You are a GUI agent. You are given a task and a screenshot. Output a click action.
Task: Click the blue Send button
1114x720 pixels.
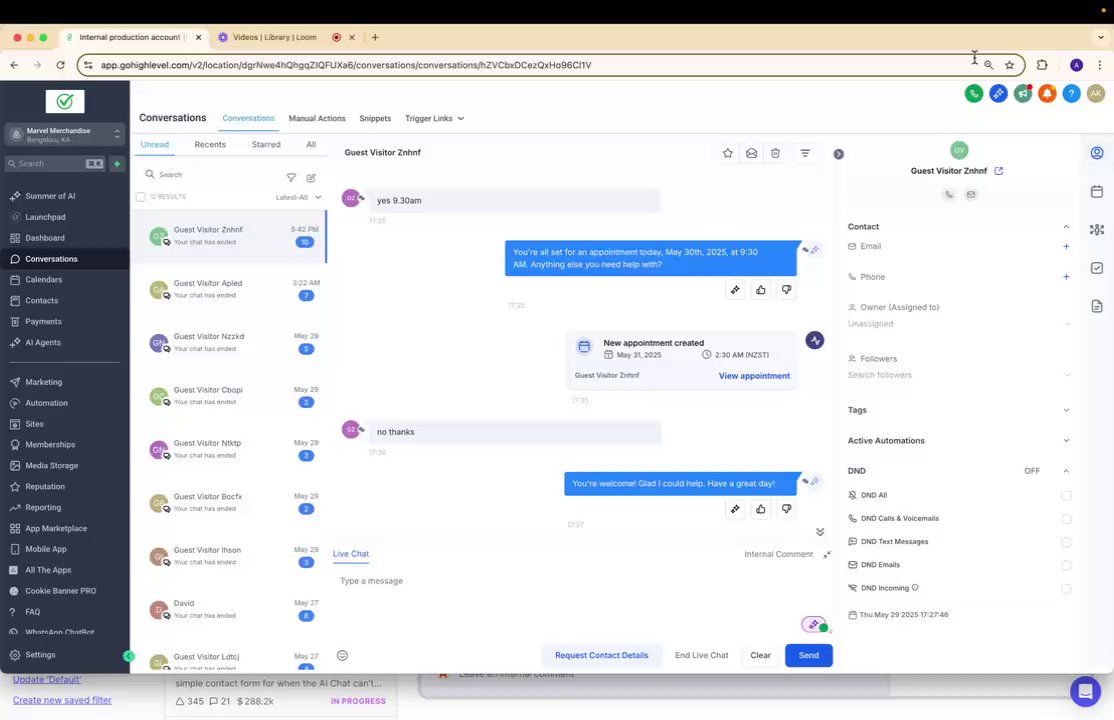pyautogui.click(x=809, y=655)
